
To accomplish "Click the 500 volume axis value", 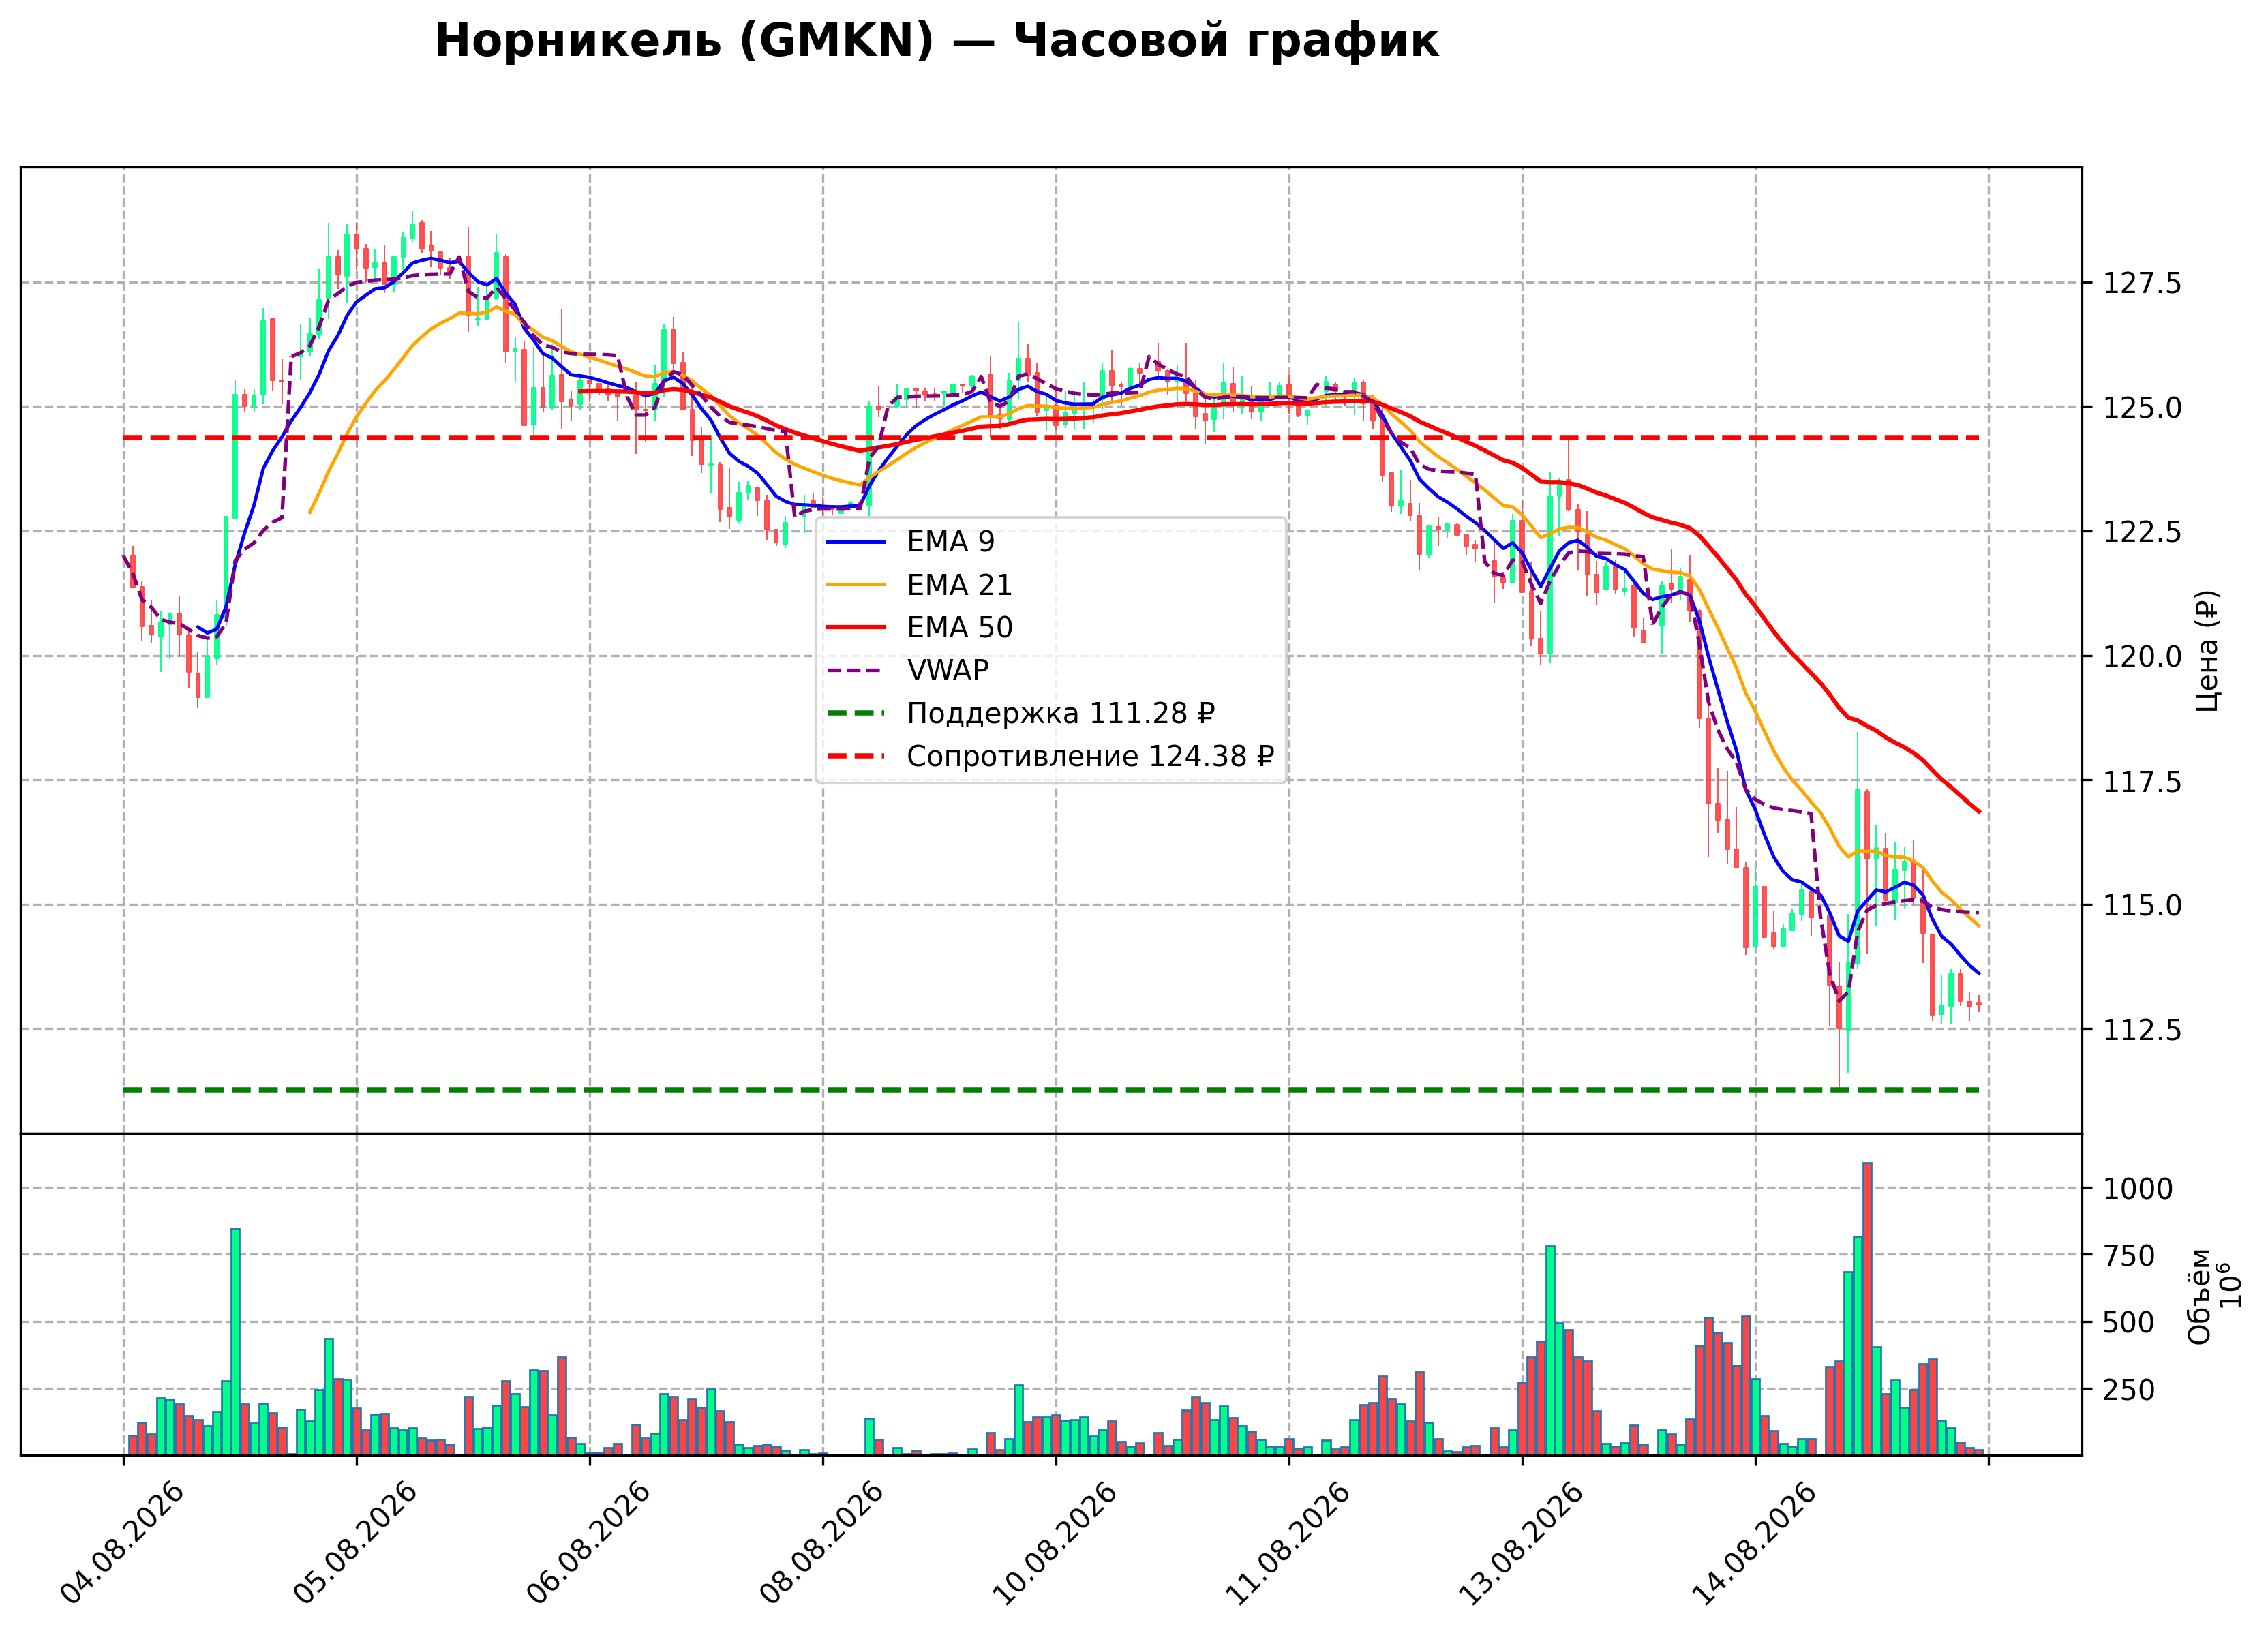I will coord(2129,1323).
